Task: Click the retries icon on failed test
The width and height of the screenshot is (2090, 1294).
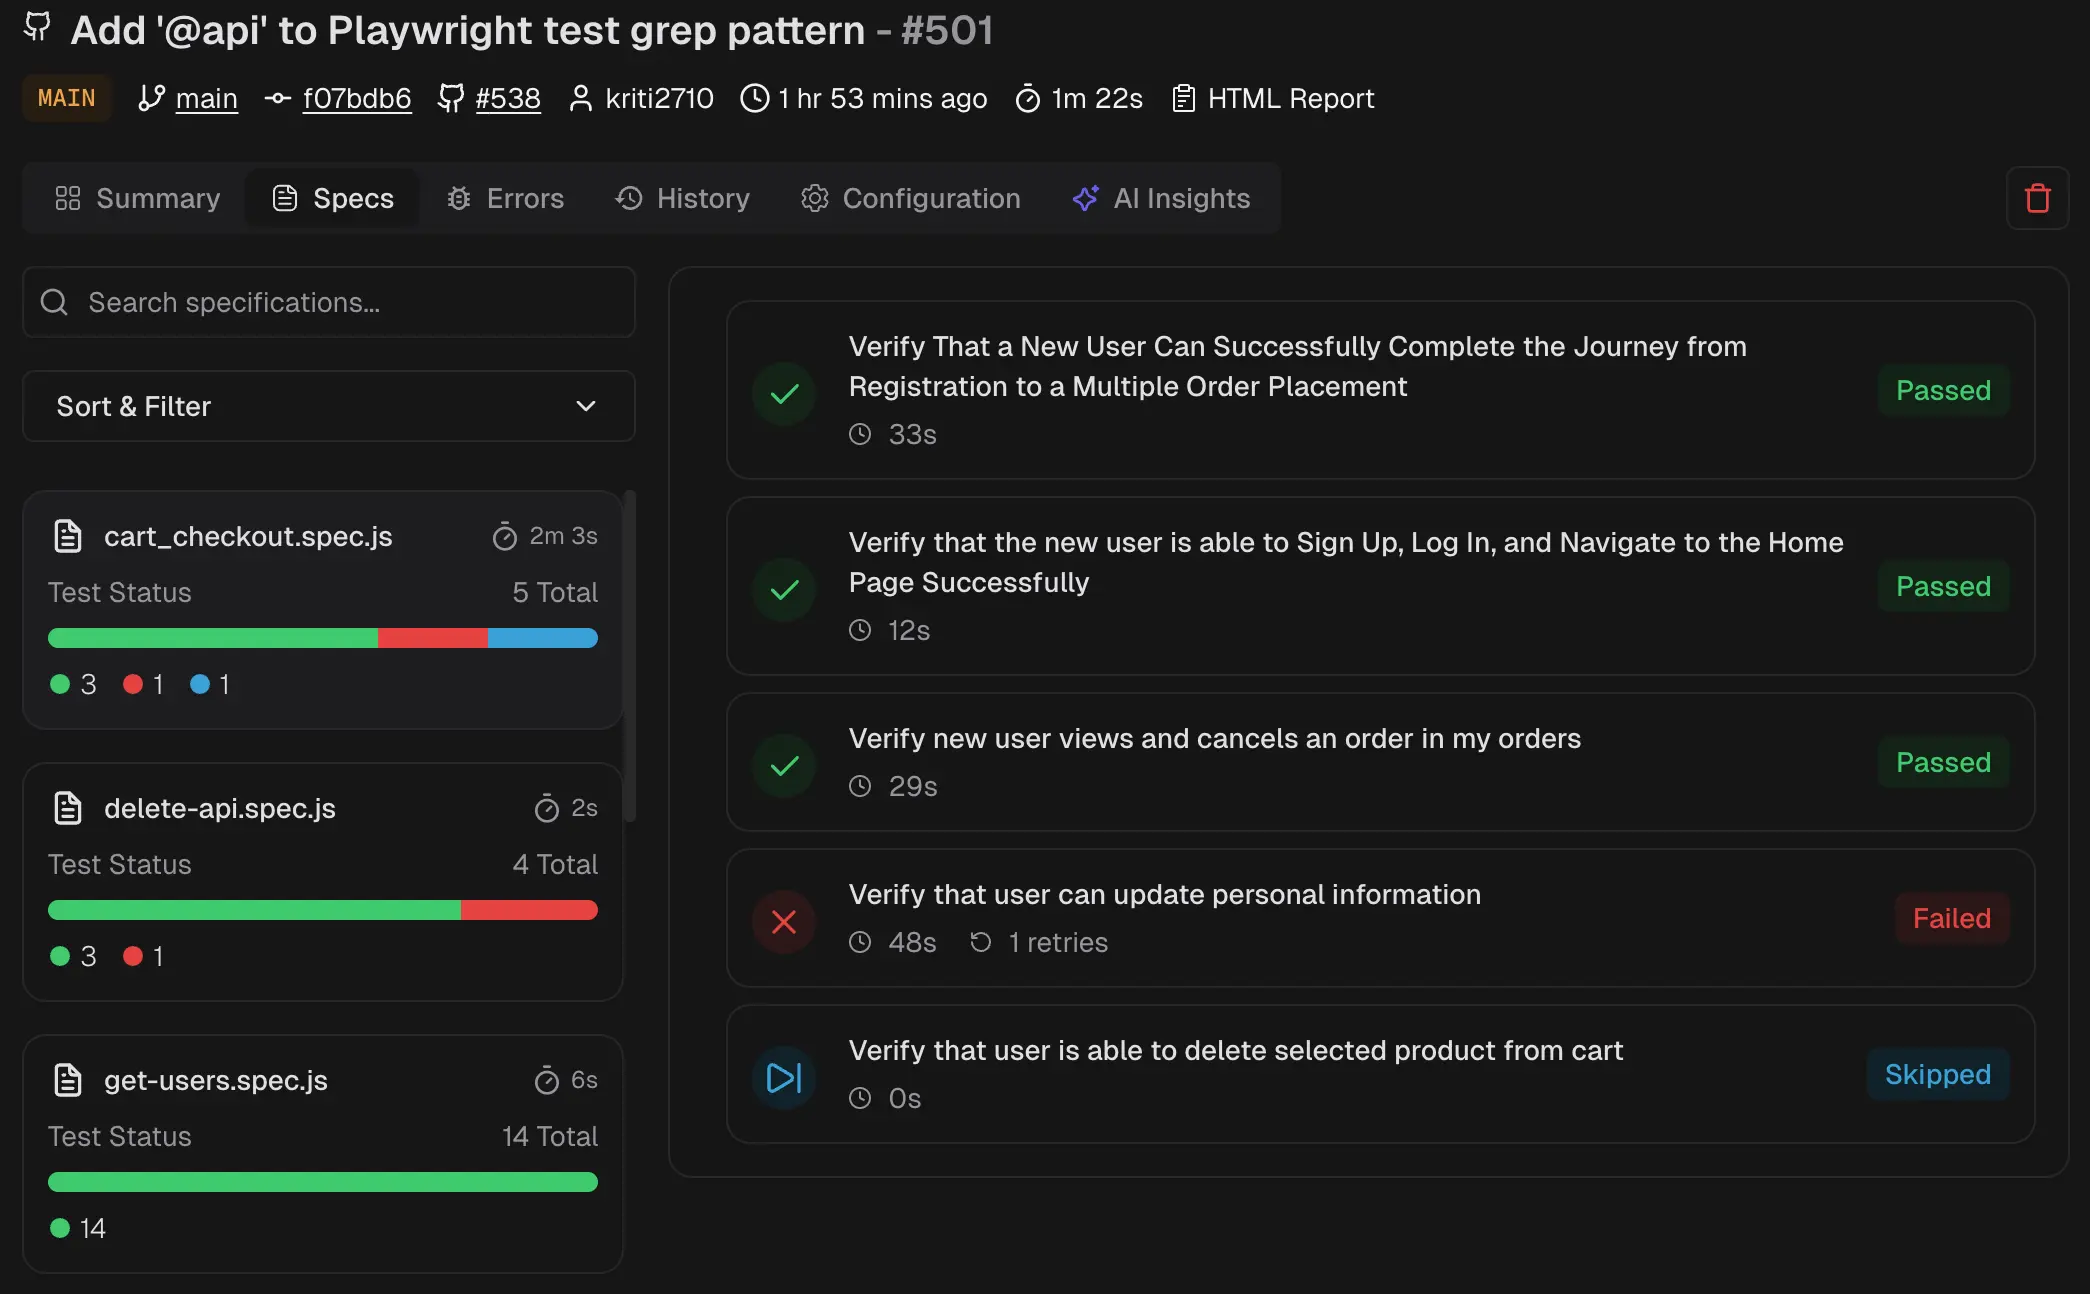Action: tap(980, 942)
